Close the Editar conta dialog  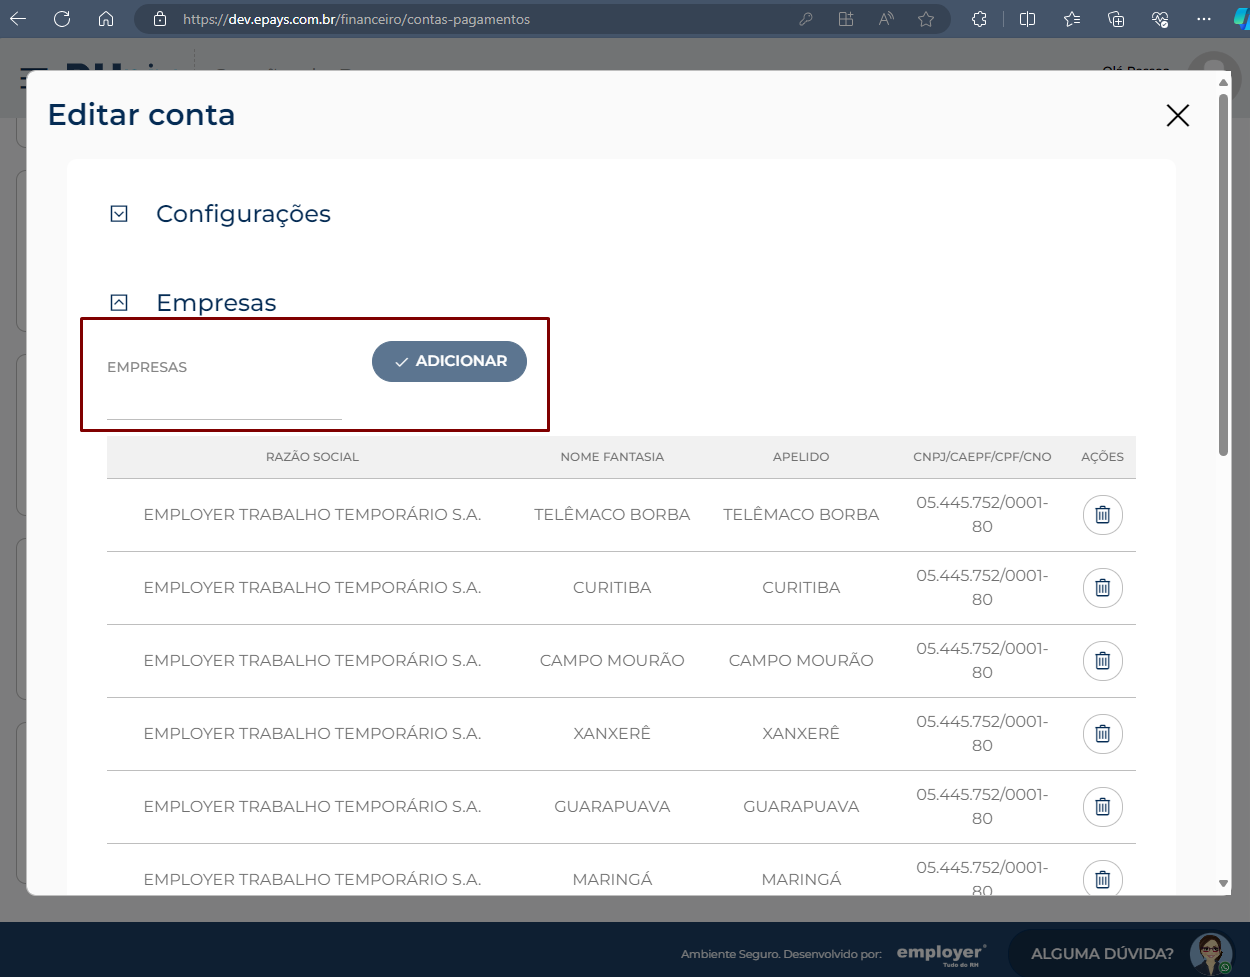point(1178,115)
